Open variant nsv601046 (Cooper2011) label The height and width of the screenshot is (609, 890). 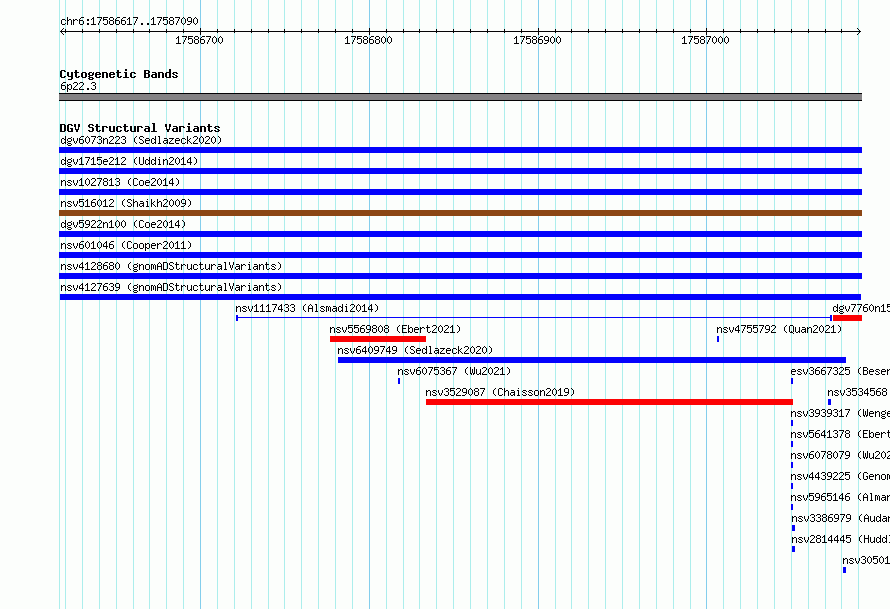126,245
